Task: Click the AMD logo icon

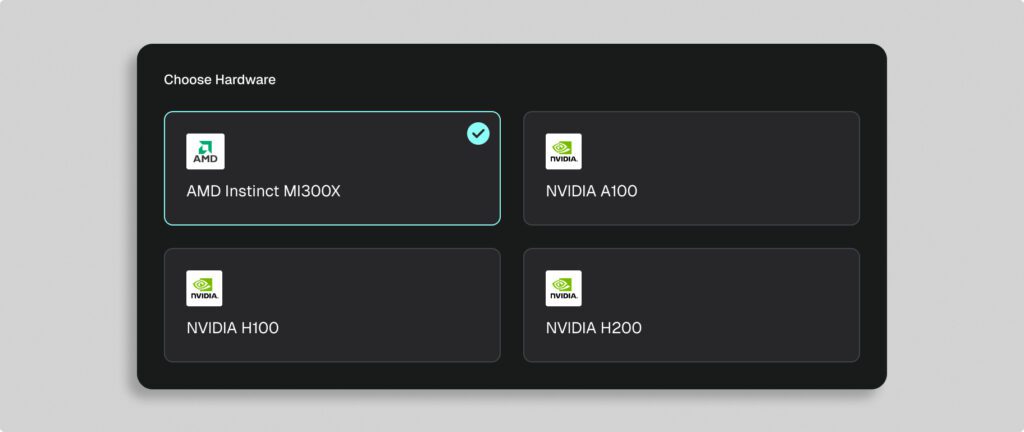Action: pyautogui.click(x=205, y=151)
